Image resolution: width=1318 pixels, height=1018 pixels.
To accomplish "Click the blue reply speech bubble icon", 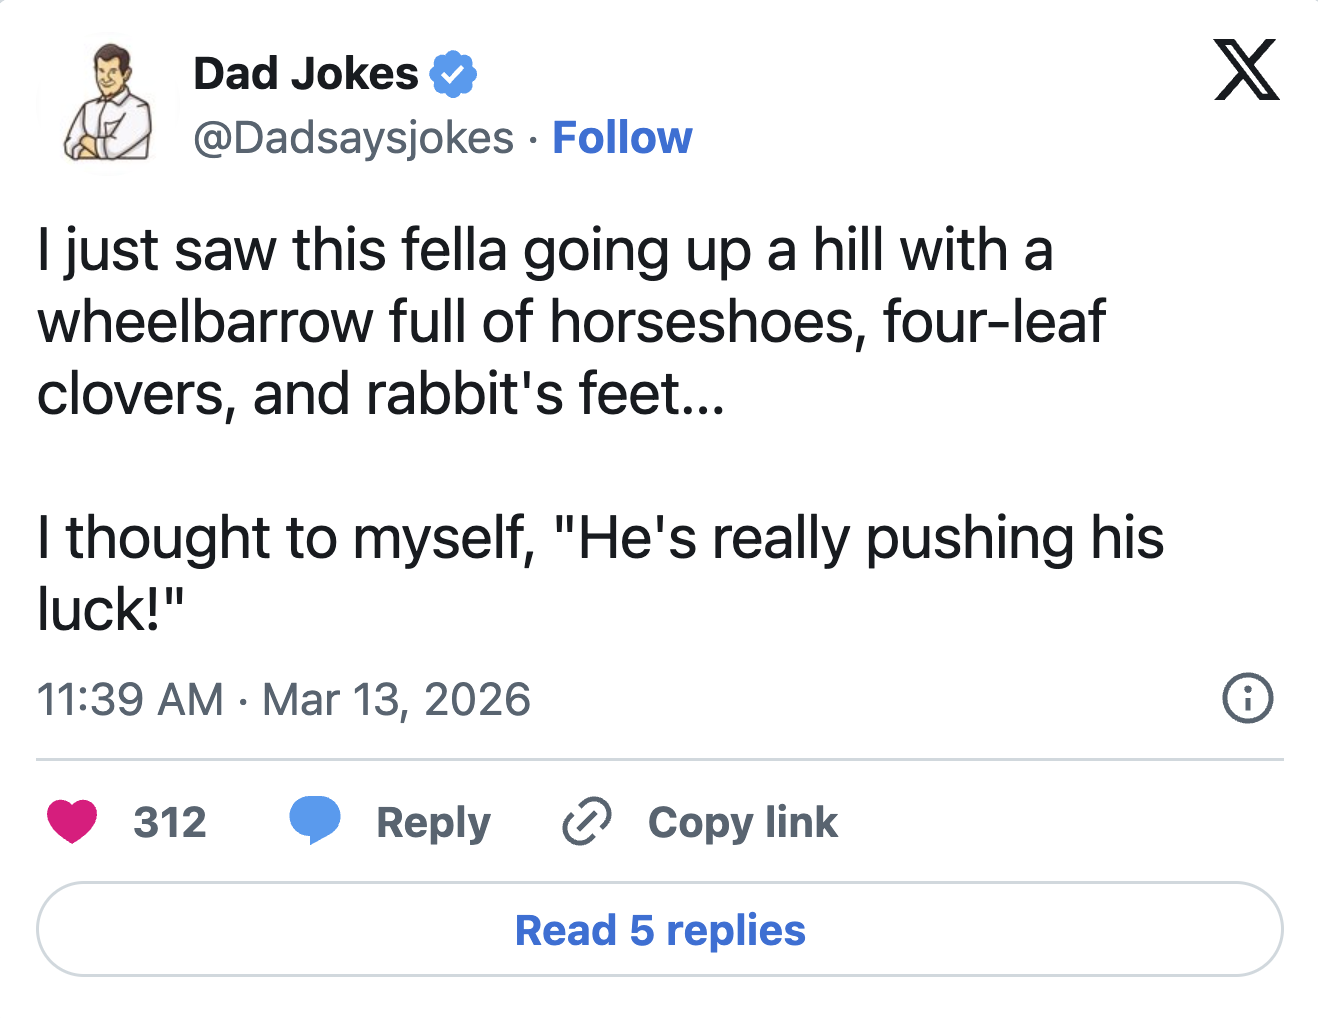I will (x=315, y=820).
